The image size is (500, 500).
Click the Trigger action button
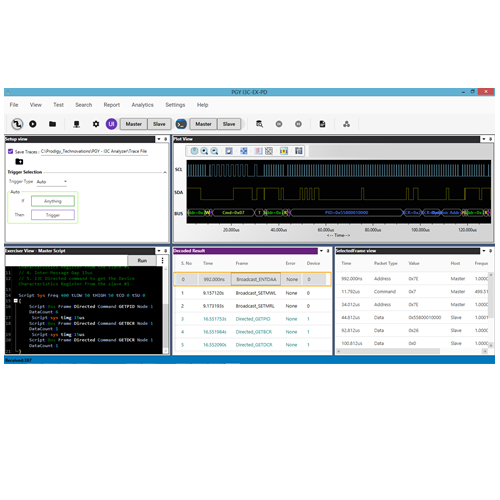(x=53, y=215)
